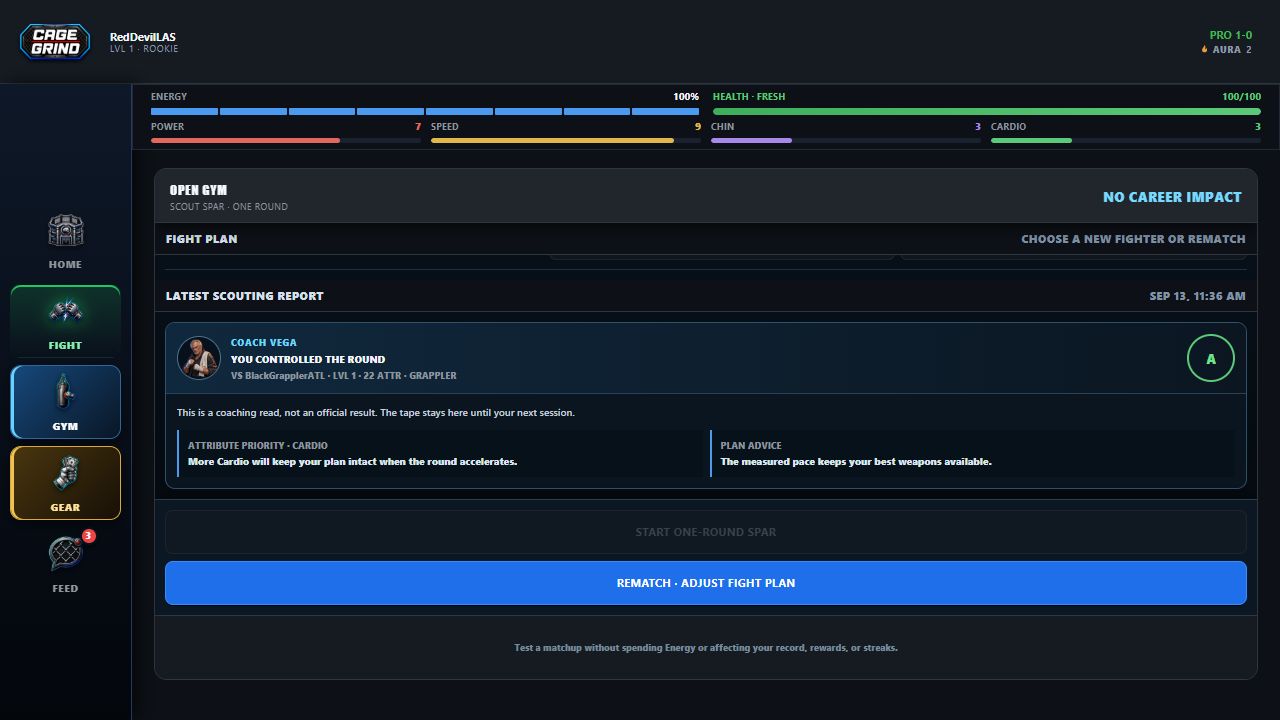Click the green Health bar
The height and width of the screenshot is (720, 1280).
tap(987, 111)
